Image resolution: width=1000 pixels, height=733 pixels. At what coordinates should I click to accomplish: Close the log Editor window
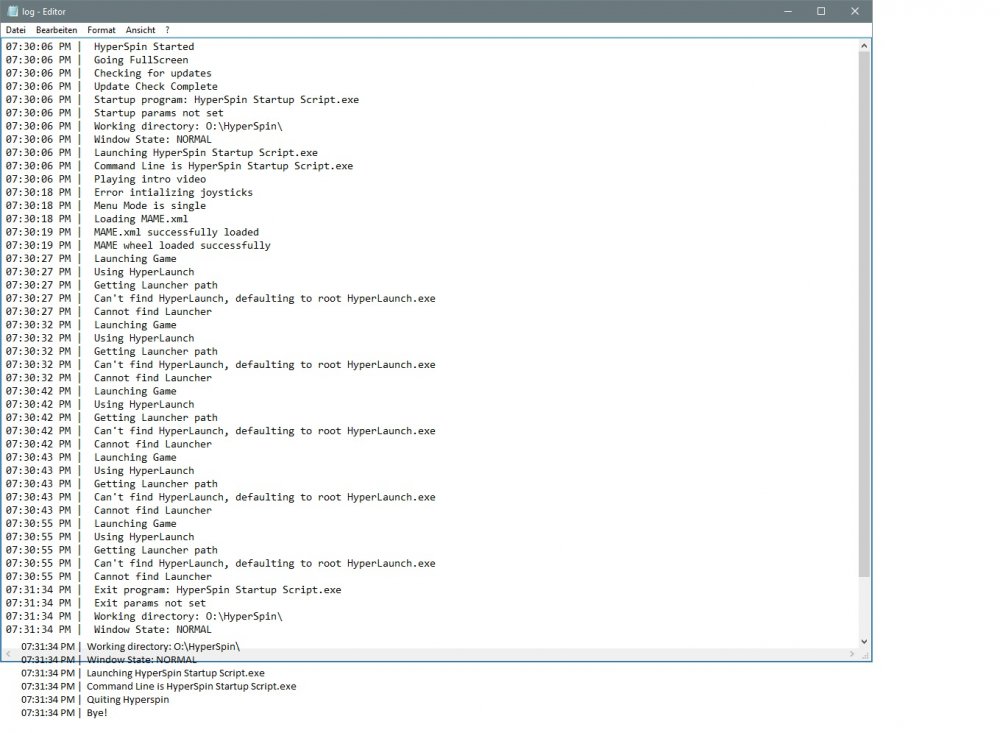click(x=855, y=11)
